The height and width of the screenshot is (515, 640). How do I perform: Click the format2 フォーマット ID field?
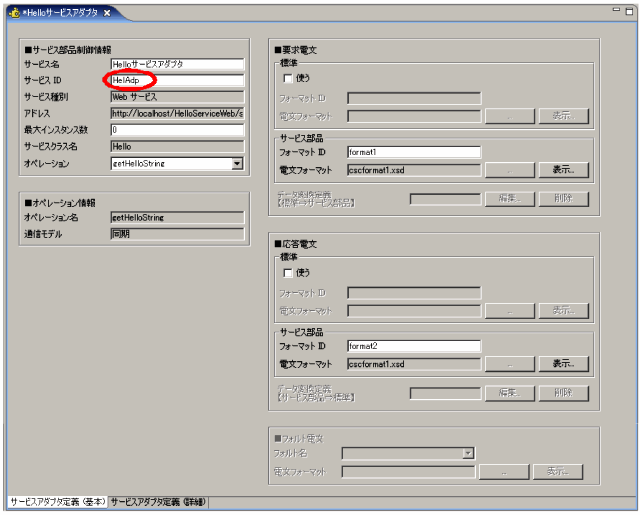click(414, 346)
